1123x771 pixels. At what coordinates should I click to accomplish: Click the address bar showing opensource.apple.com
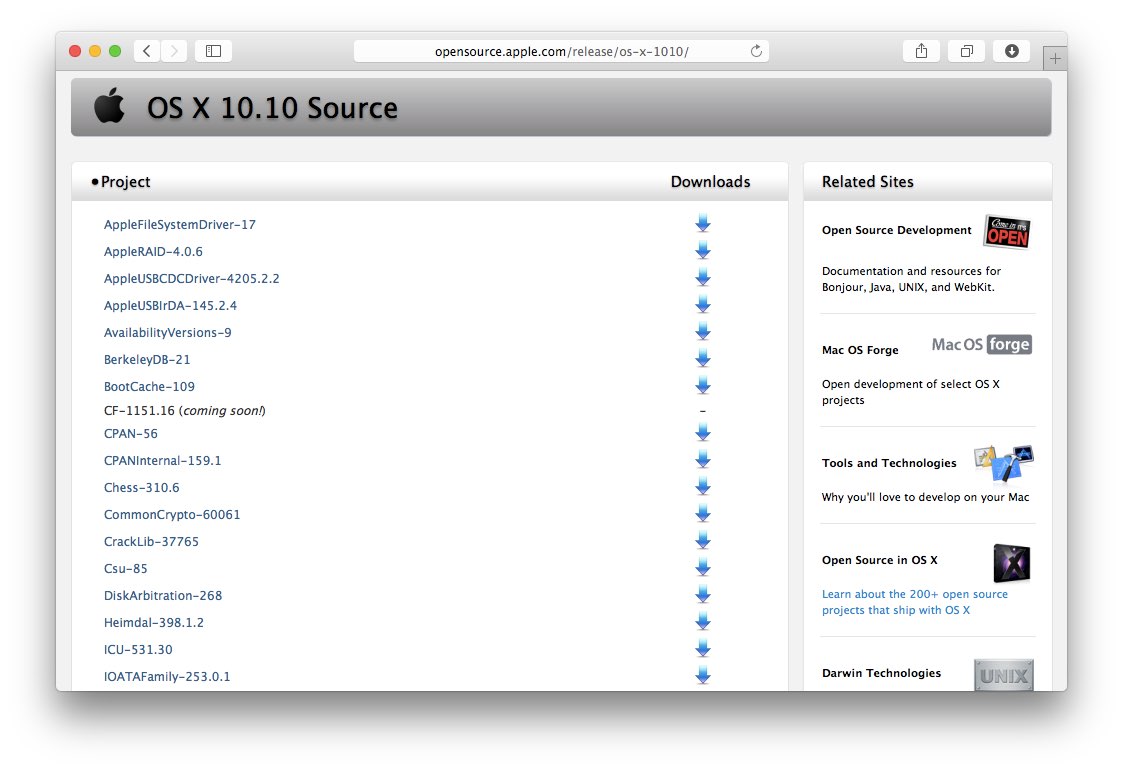[x=561, y=51]
